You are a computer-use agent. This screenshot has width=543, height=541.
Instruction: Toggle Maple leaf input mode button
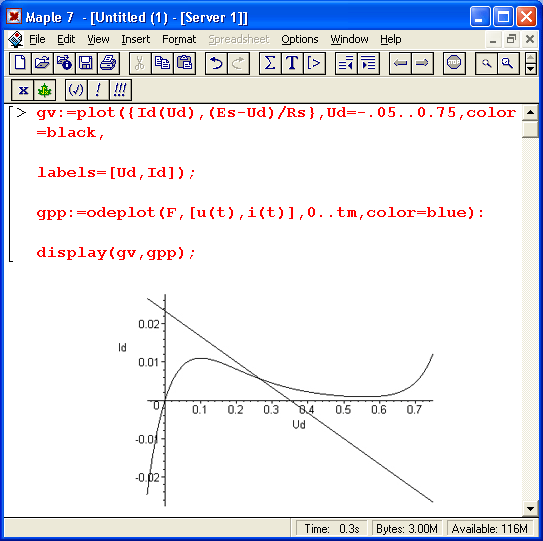45,90
